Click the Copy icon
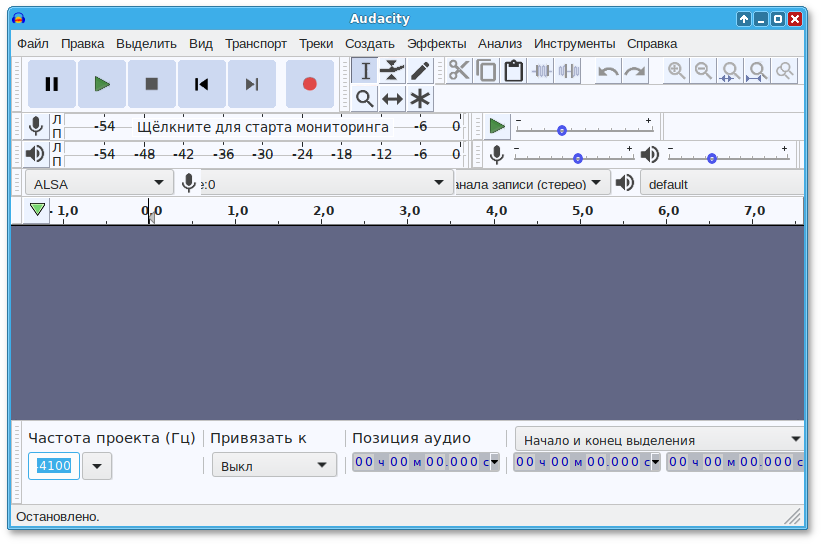The image size is (821, 544). coord(486,71)
